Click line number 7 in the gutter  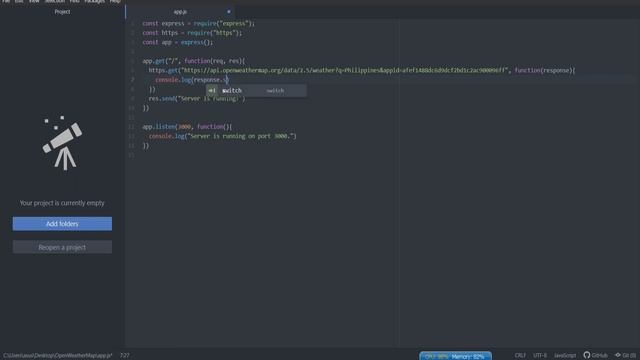(x=132, y=80)
